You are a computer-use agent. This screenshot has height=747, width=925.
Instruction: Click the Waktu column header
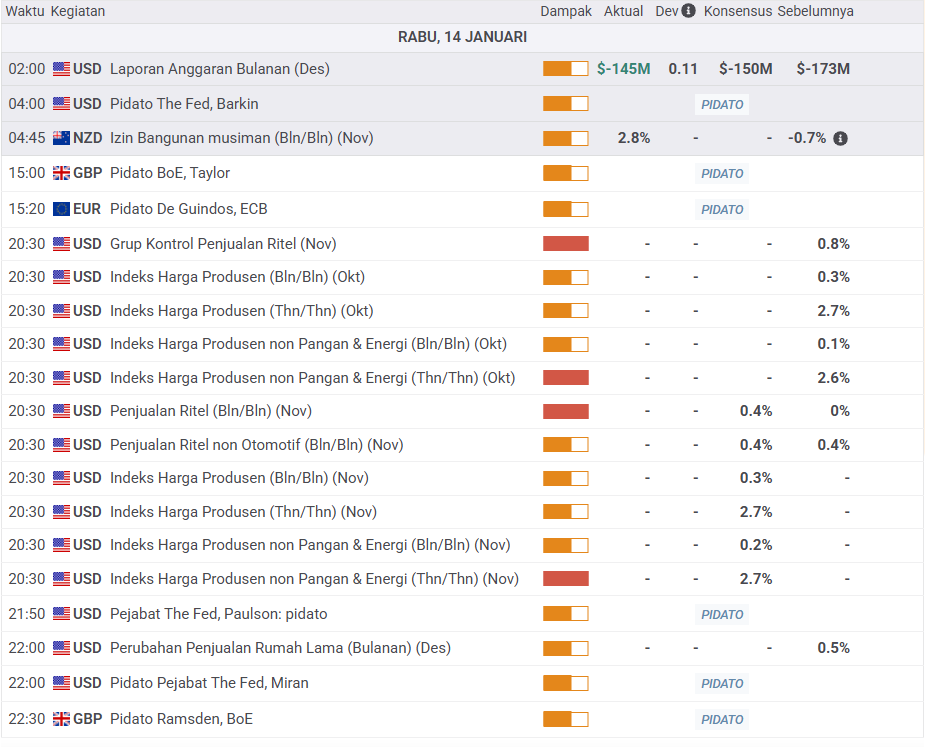26,11
